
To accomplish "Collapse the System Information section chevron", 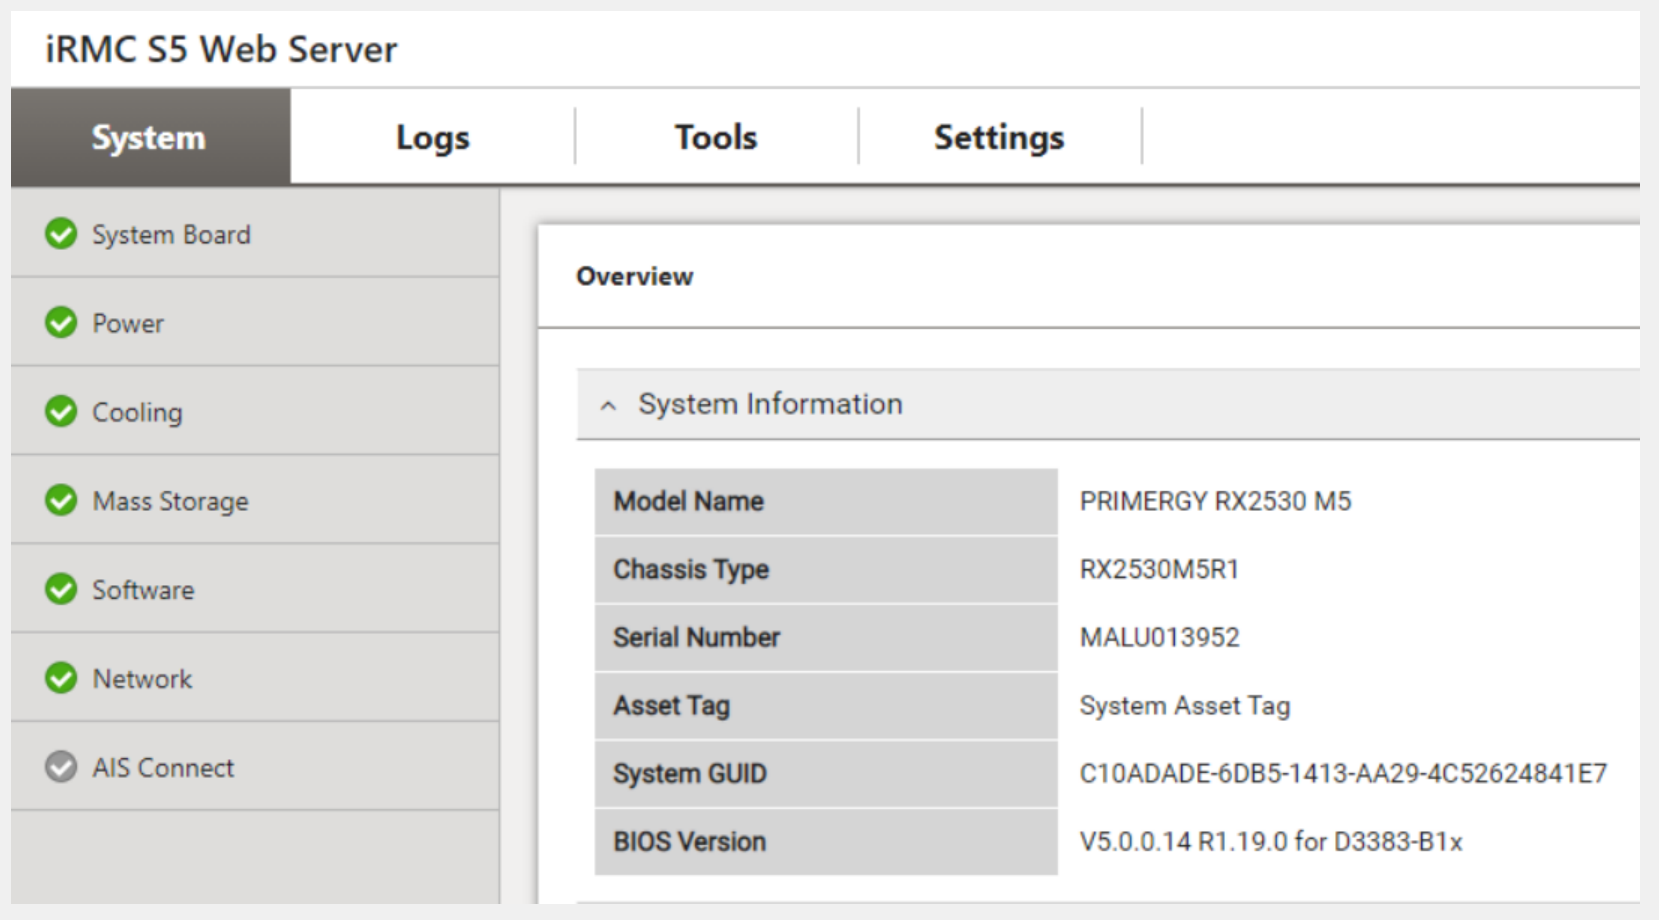I will [x=608, y=405].
